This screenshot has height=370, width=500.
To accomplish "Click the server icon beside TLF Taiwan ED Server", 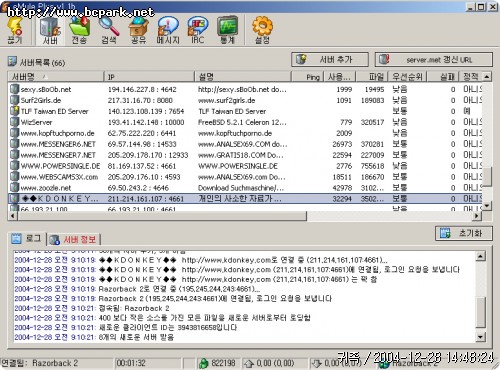I will [x=14, y=111].
